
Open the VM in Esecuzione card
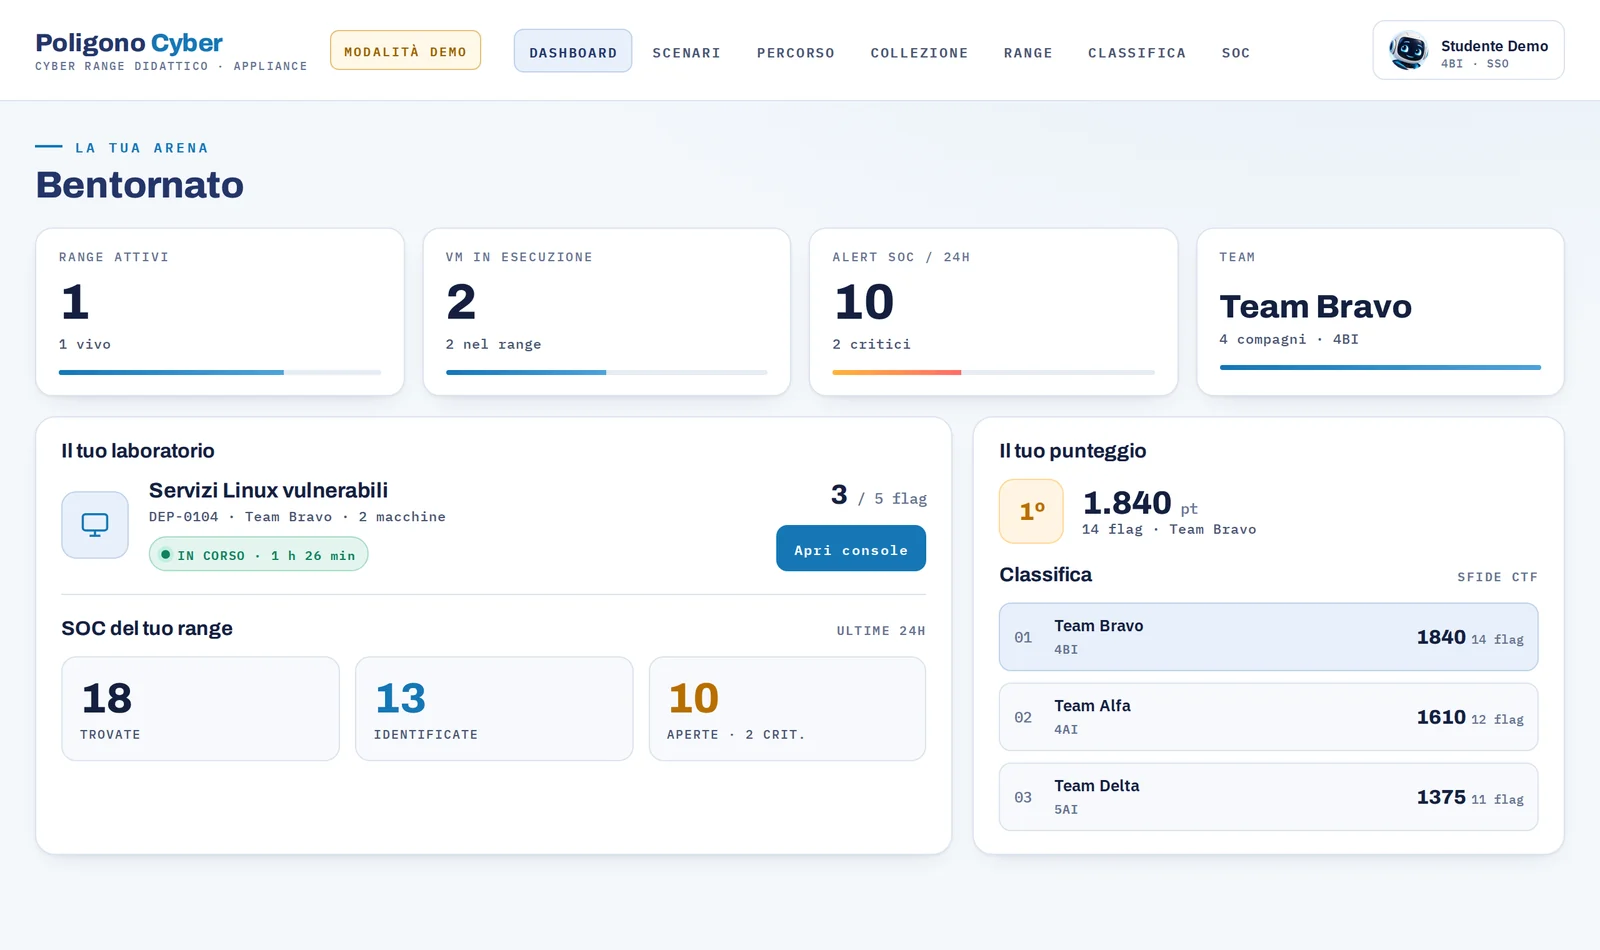click(606, 312)
